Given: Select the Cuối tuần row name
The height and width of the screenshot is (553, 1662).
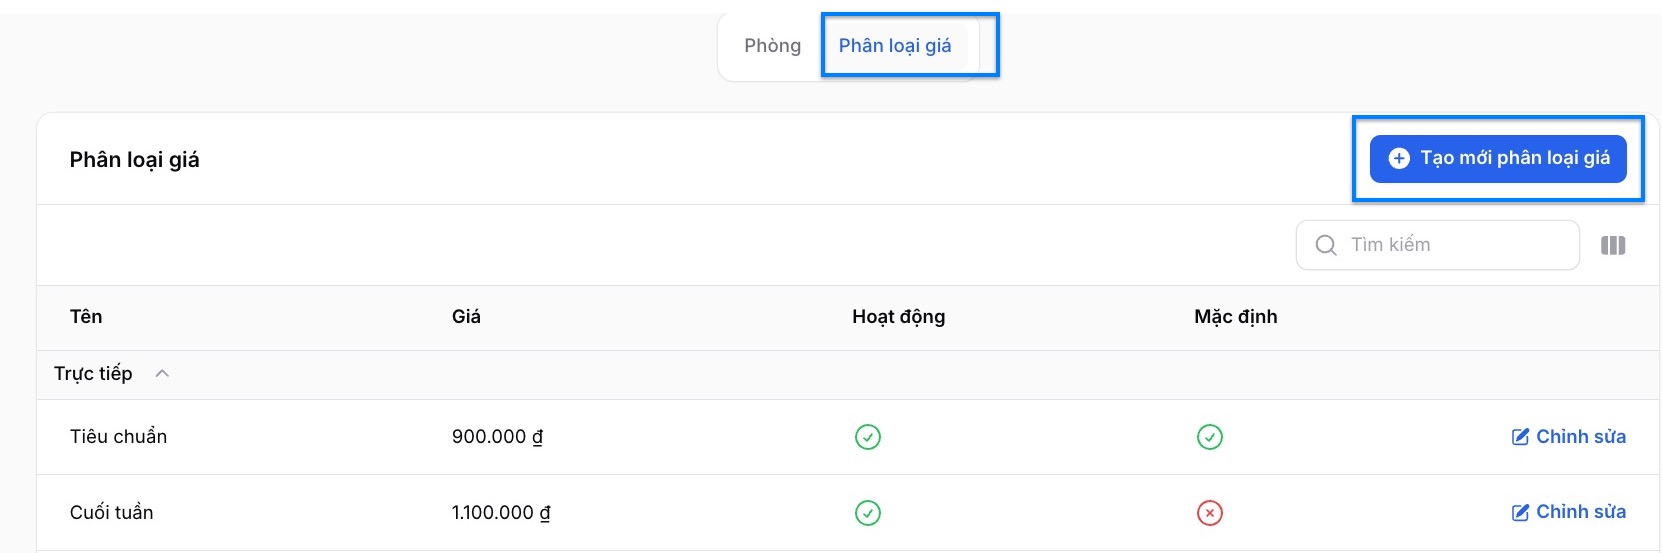Looking at the screenshot, I should tap(111, 513).
